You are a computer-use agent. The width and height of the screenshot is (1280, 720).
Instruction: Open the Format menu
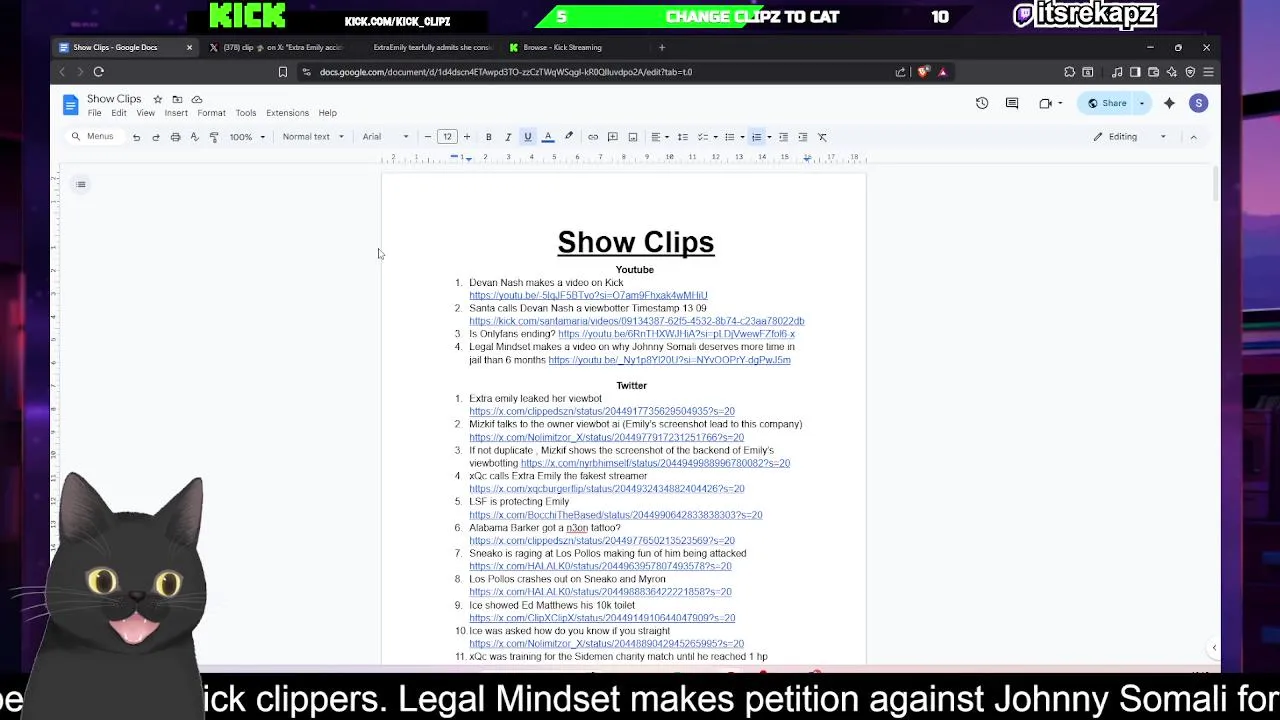211,113
